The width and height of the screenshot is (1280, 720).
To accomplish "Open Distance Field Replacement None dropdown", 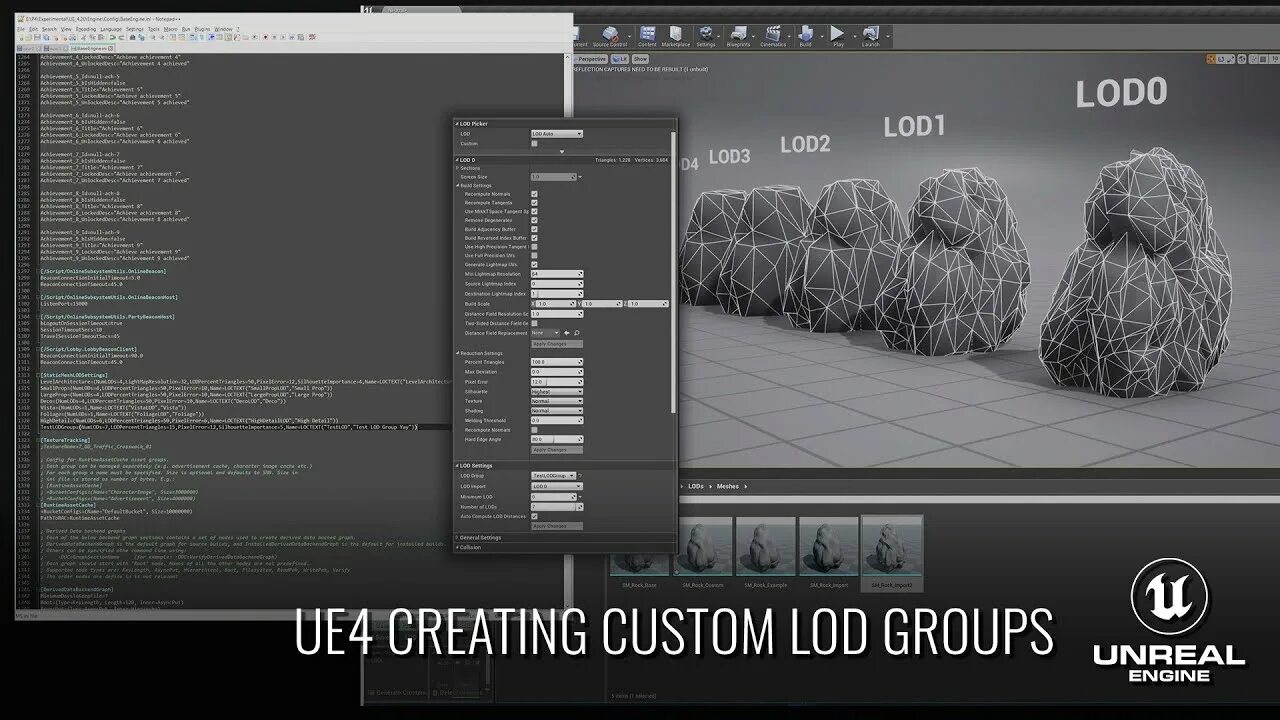I will (545, 333).
